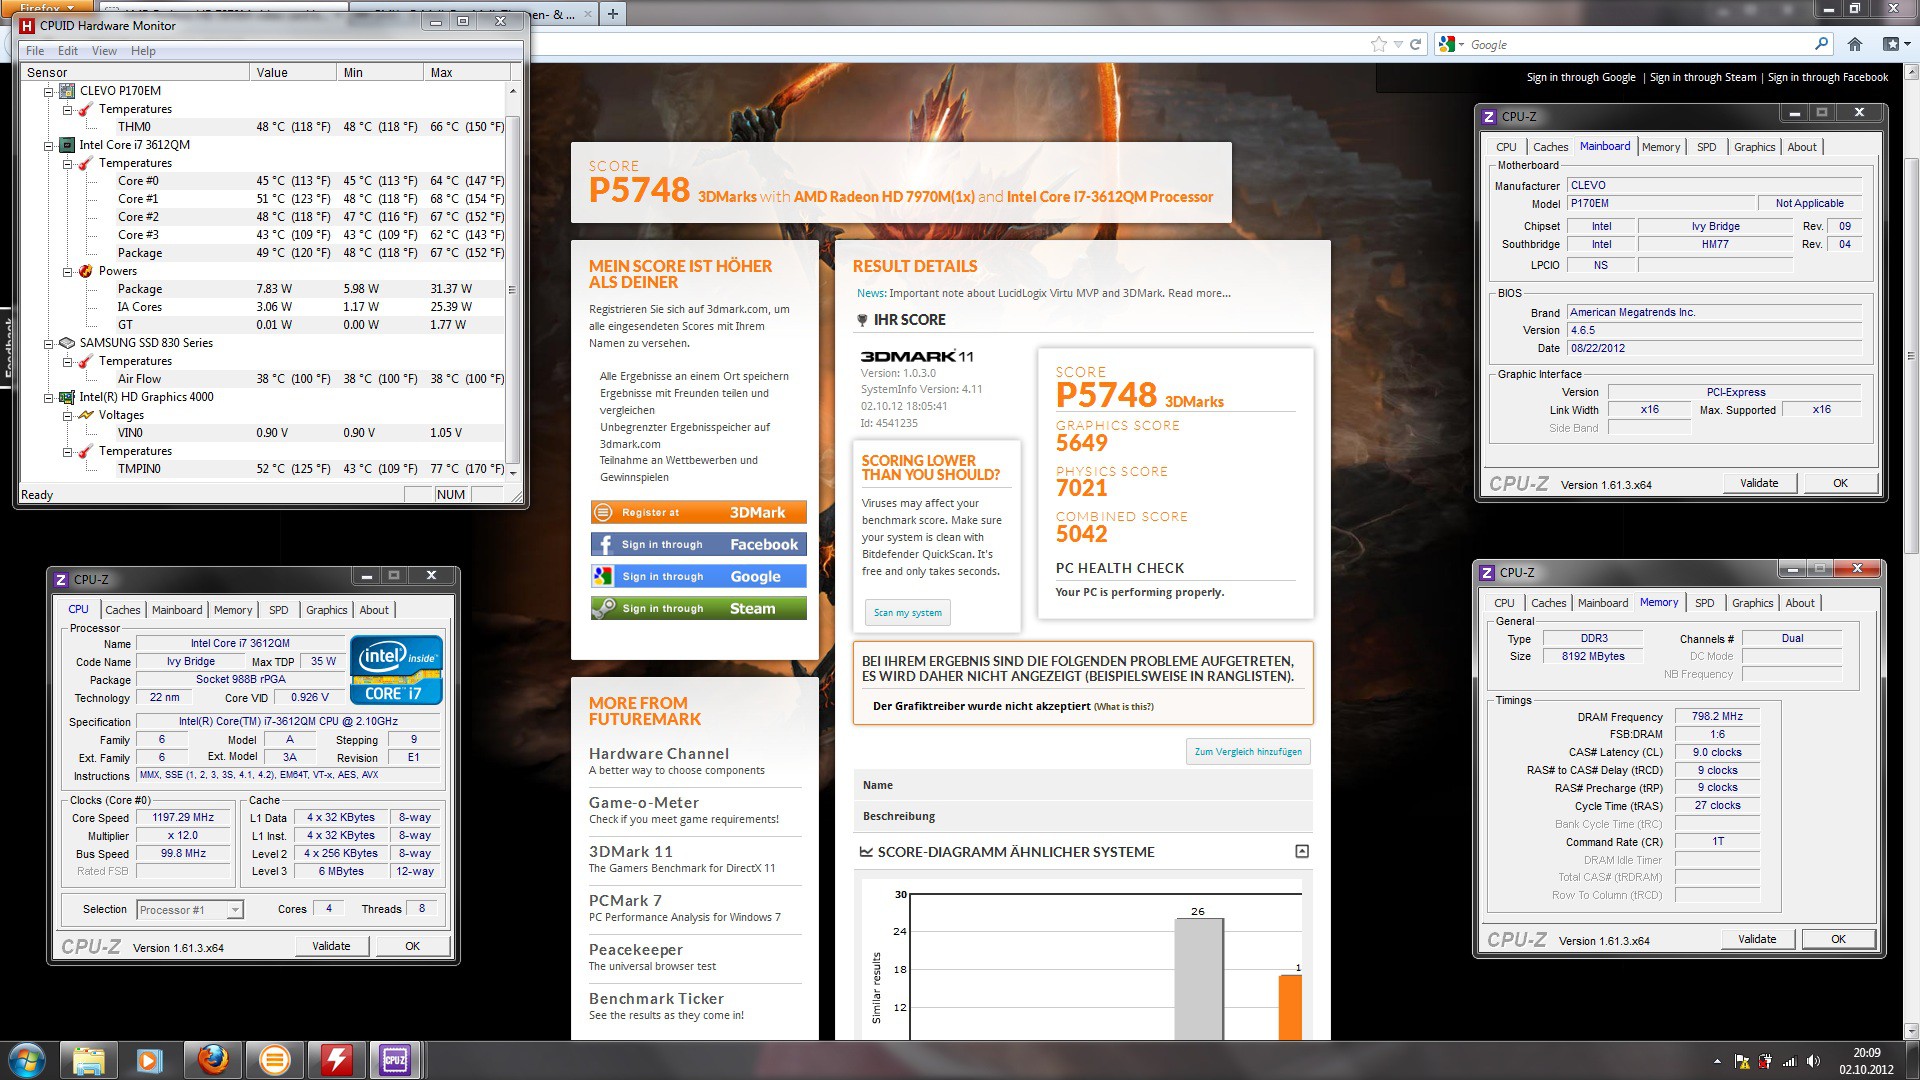
Task: Collapse SAMSUNG SSD 830 Series node
Action: click(48, 343)
